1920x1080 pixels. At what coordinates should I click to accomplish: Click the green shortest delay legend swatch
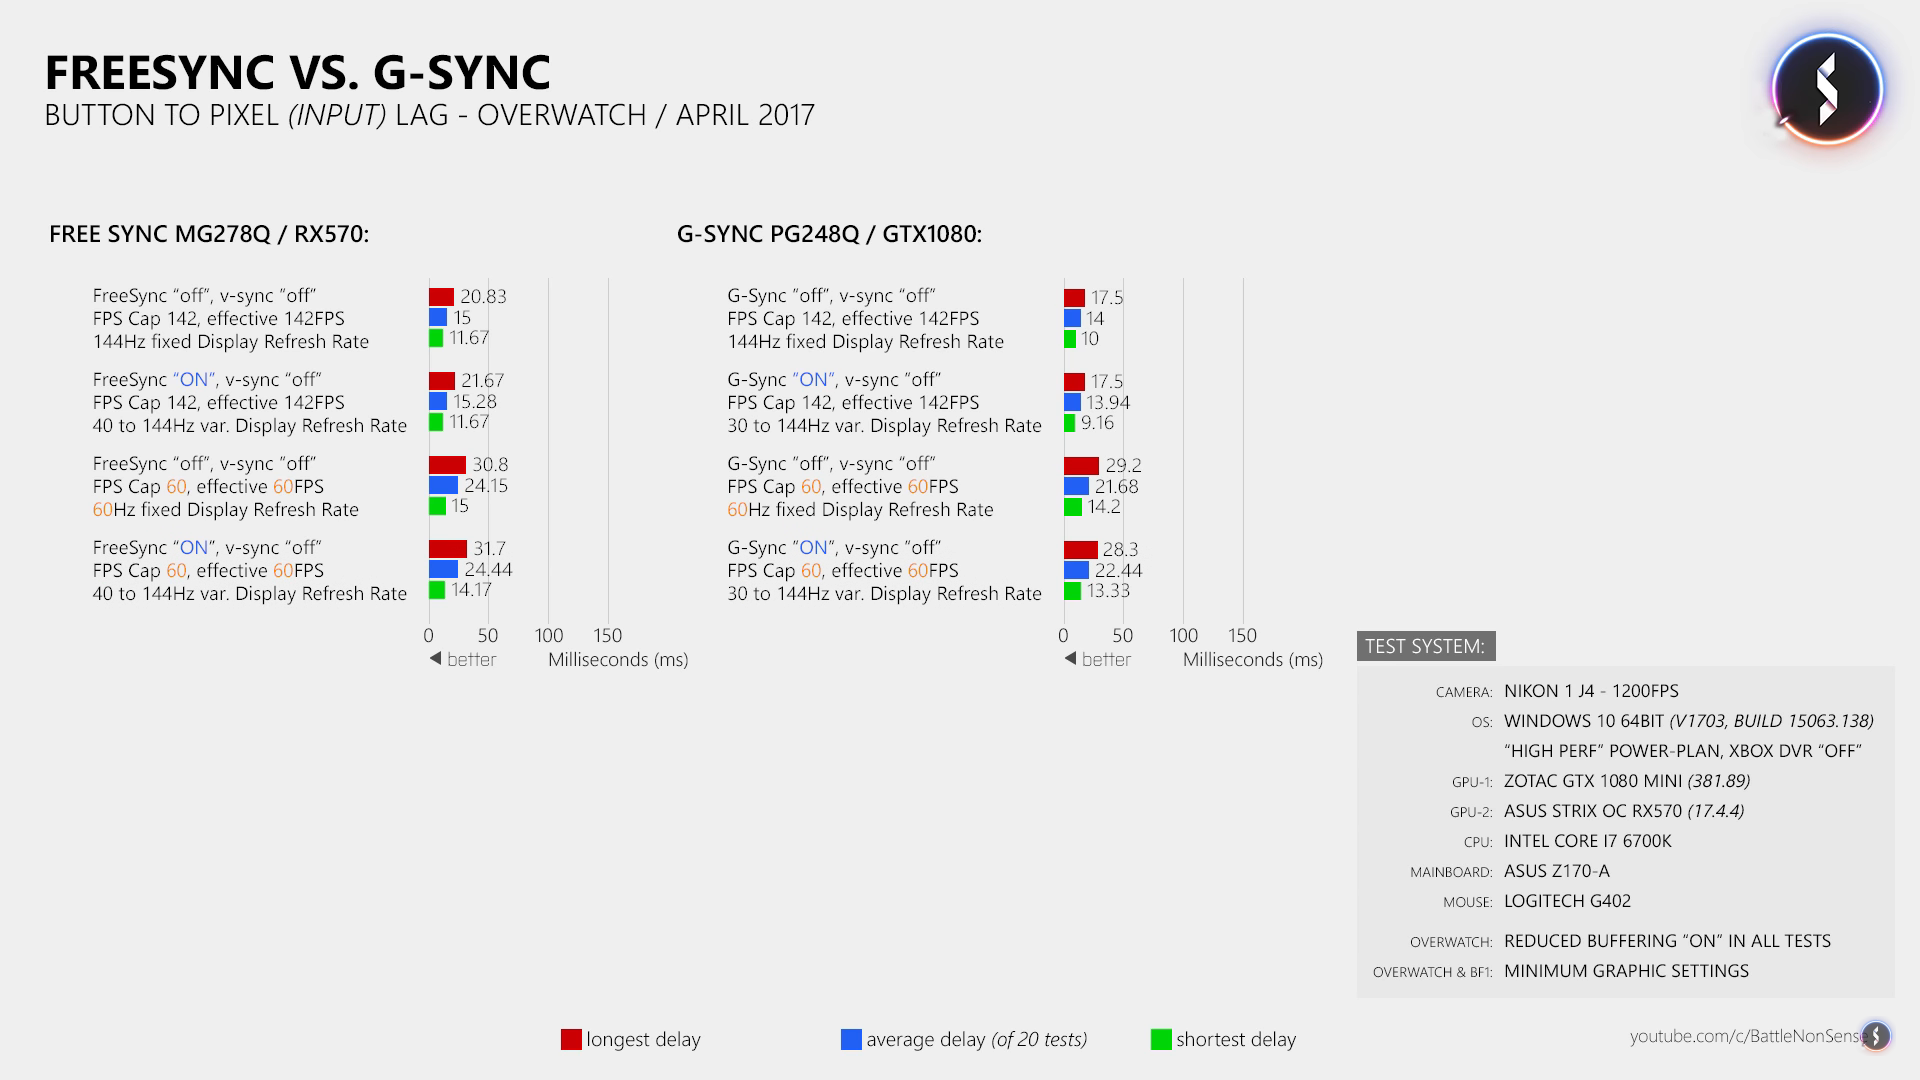pos(1161,1040)
